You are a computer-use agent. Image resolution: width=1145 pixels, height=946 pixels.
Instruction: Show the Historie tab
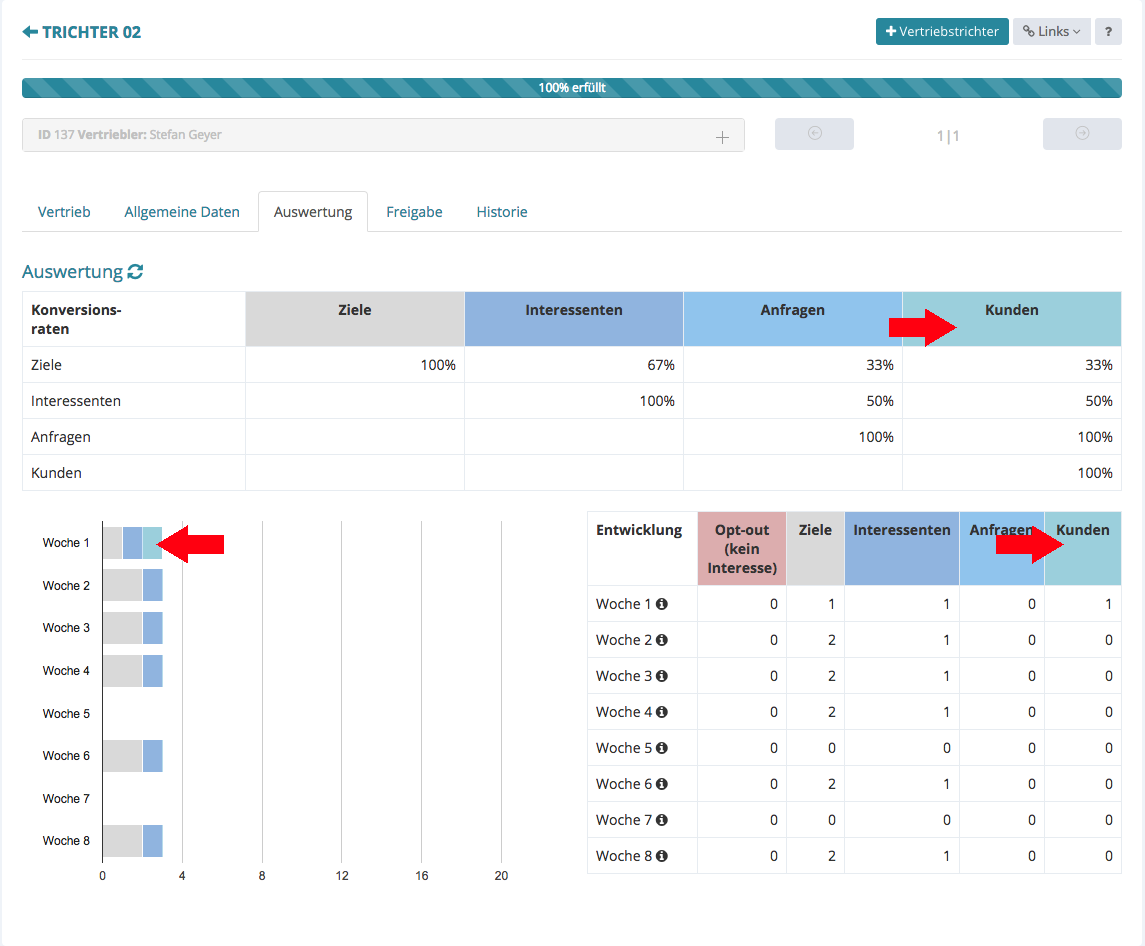coord(502,212)
